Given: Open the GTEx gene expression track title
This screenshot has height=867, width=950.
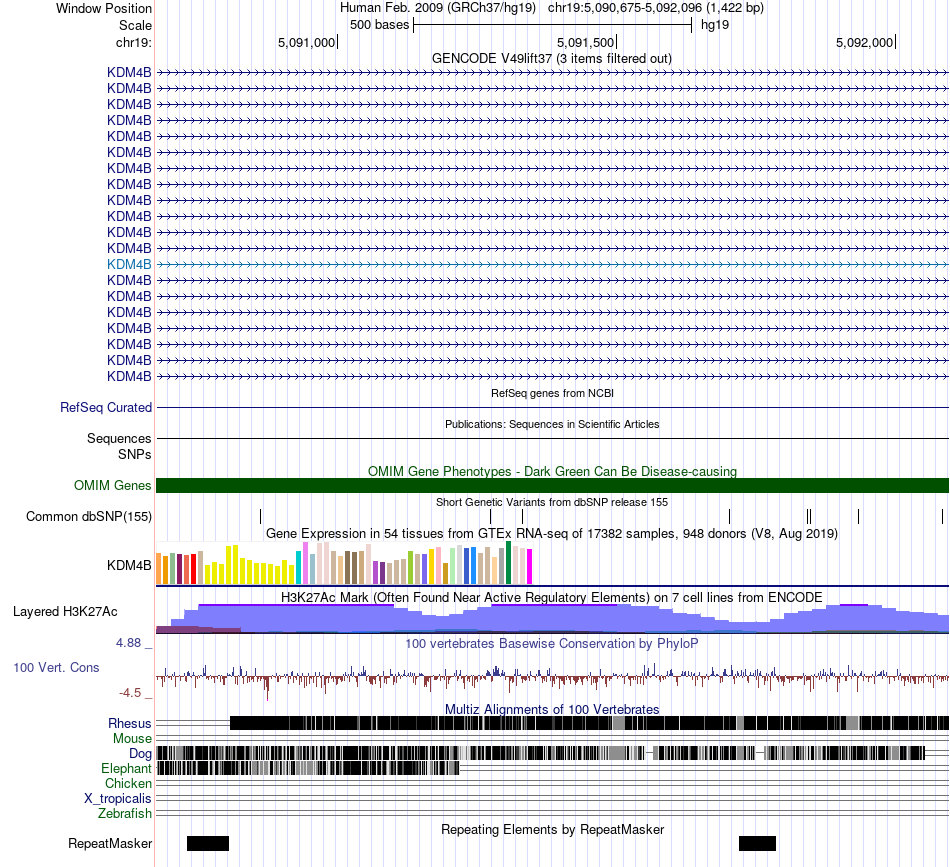Looking at the screenshot, I should click(x=552, y=534).
